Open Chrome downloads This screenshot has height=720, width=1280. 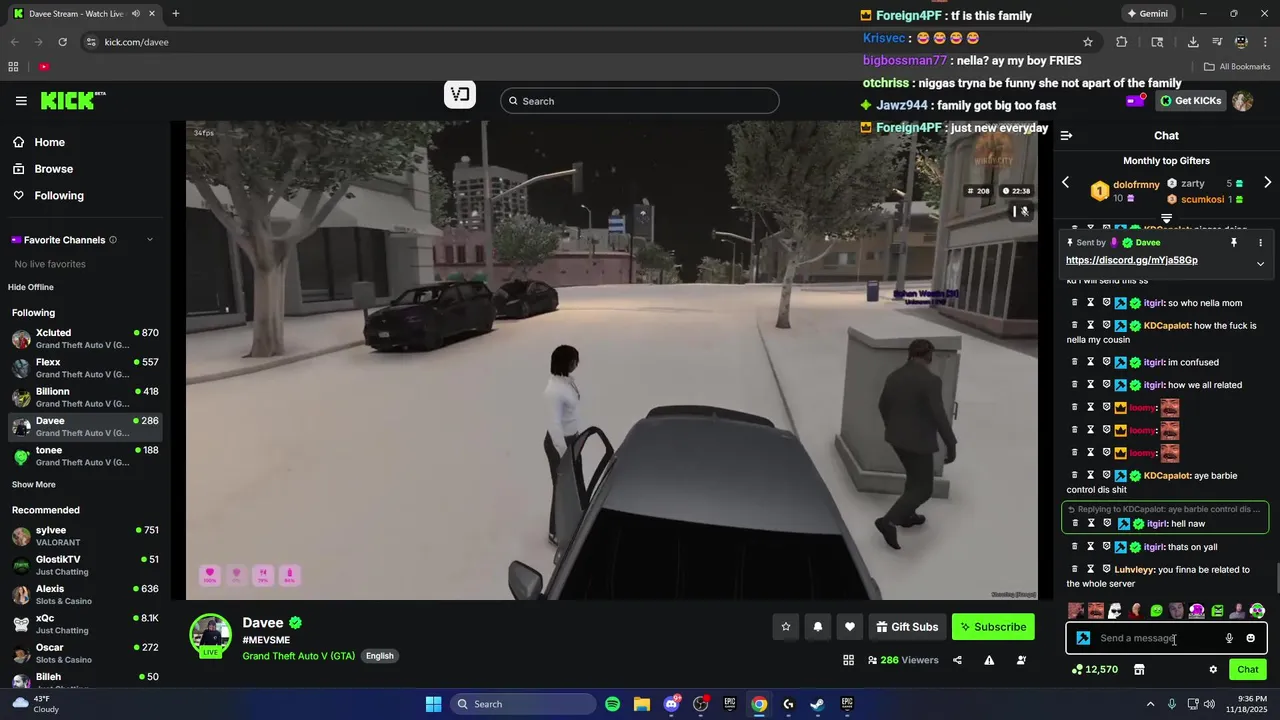pos(1193,42)
